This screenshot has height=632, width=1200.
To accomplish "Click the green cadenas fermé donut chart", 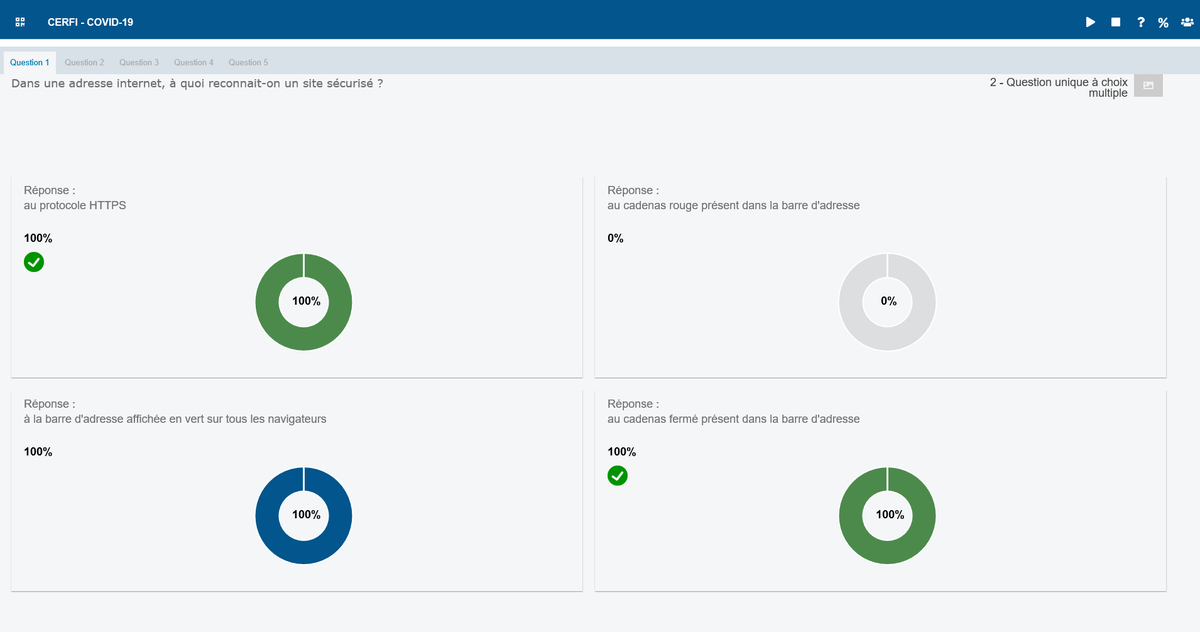I will [x=887, y=515].
